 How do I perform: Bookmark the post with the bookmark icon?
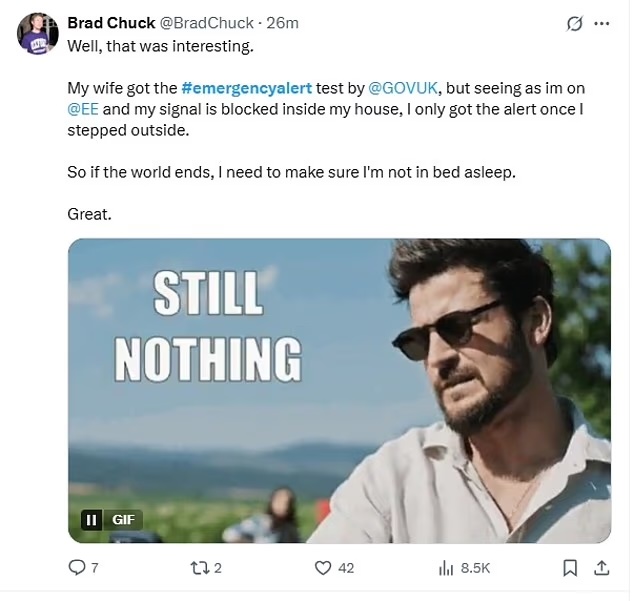(570, 568)
